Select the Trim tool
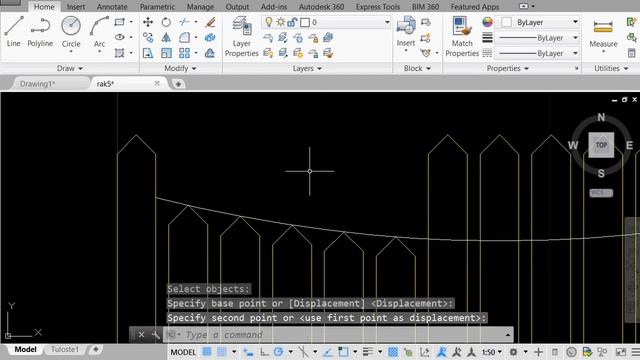Viewport: 640px width, 360px height. 184,22
